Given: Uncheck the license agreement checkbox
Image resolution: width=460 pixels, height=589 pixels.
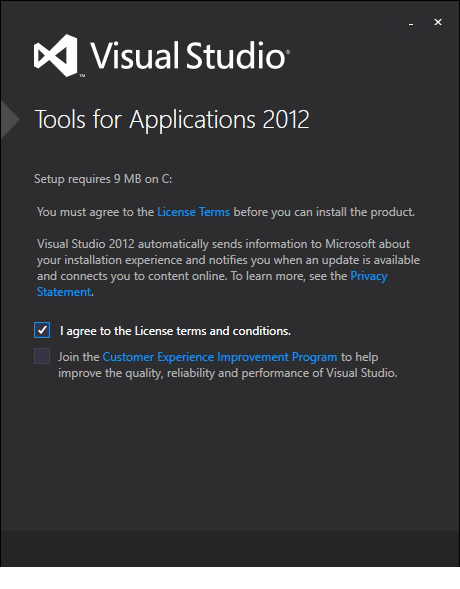Looking at the screenshot, I should point(42,330).
